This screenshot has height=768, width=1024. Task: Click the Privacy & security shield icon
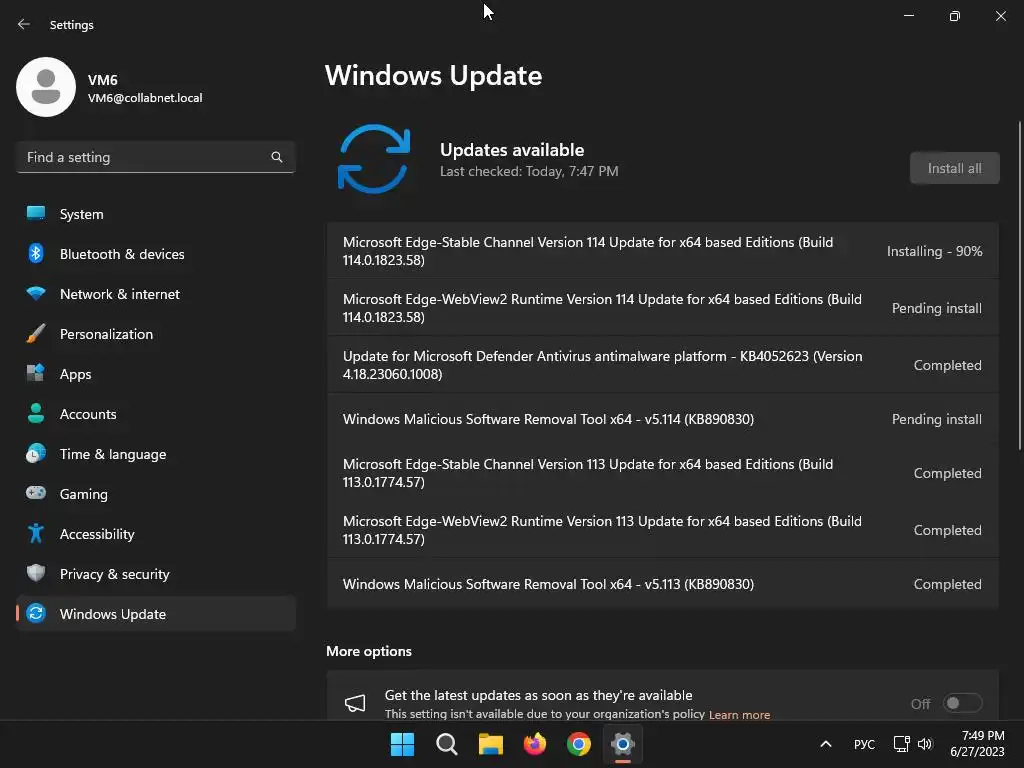click(36, 573)
